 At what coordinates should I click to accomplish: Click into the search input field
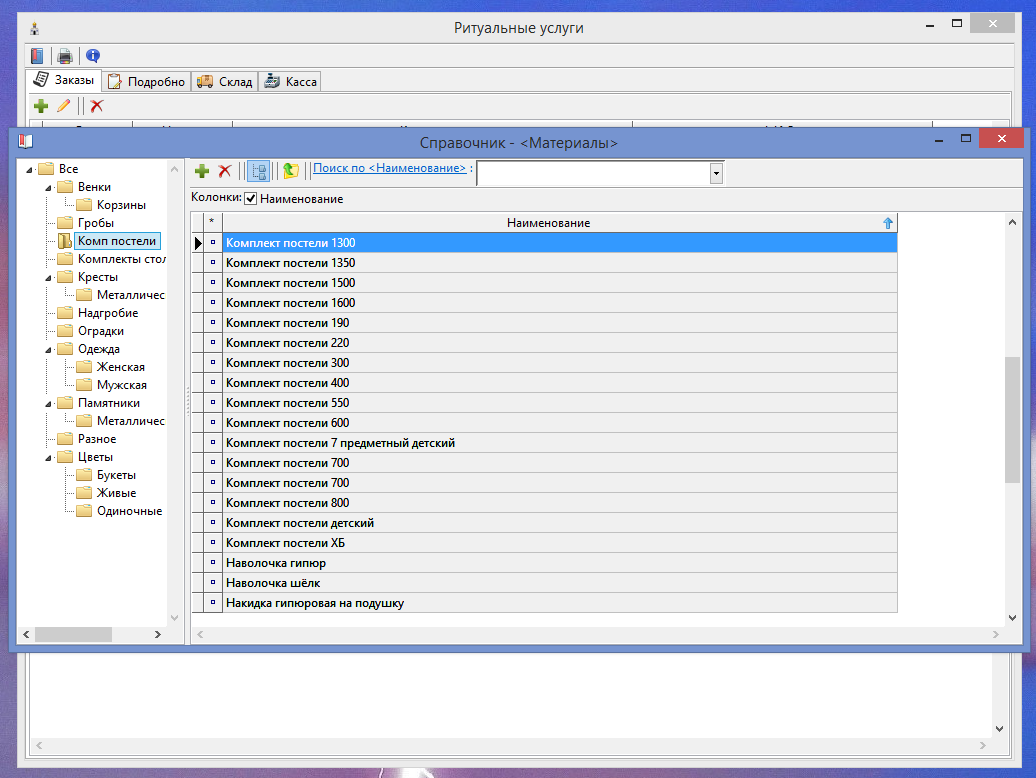[593, 174]
